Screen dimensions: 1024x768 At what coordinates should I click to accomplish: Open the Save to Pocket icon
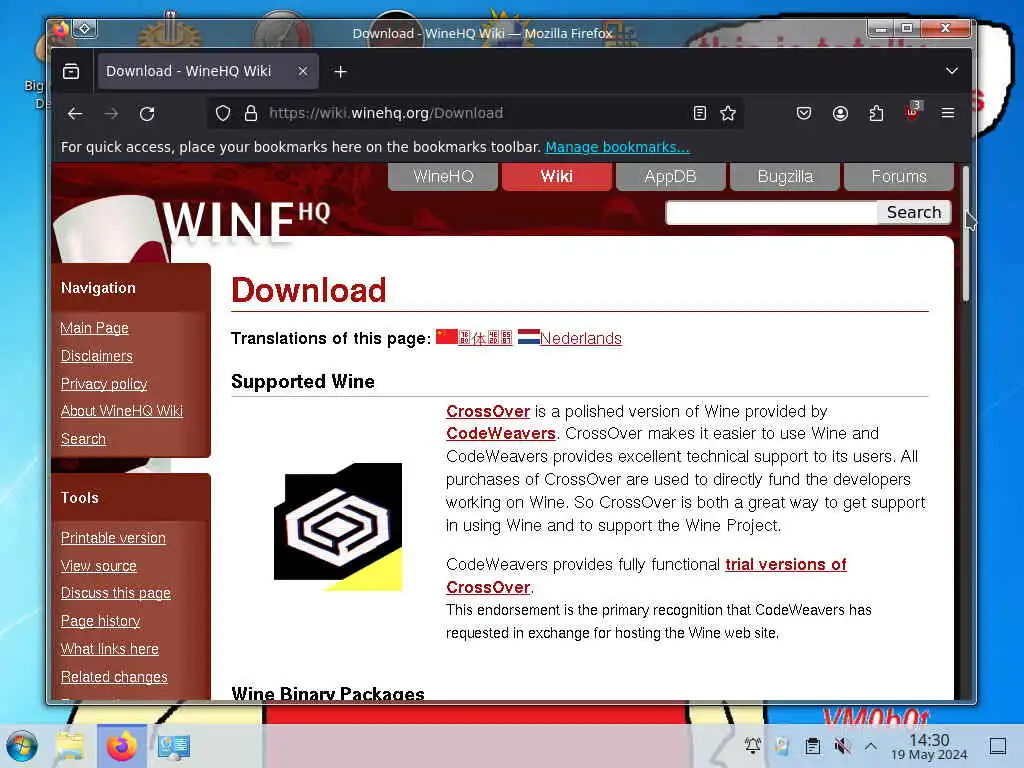(x=804, y=114)
